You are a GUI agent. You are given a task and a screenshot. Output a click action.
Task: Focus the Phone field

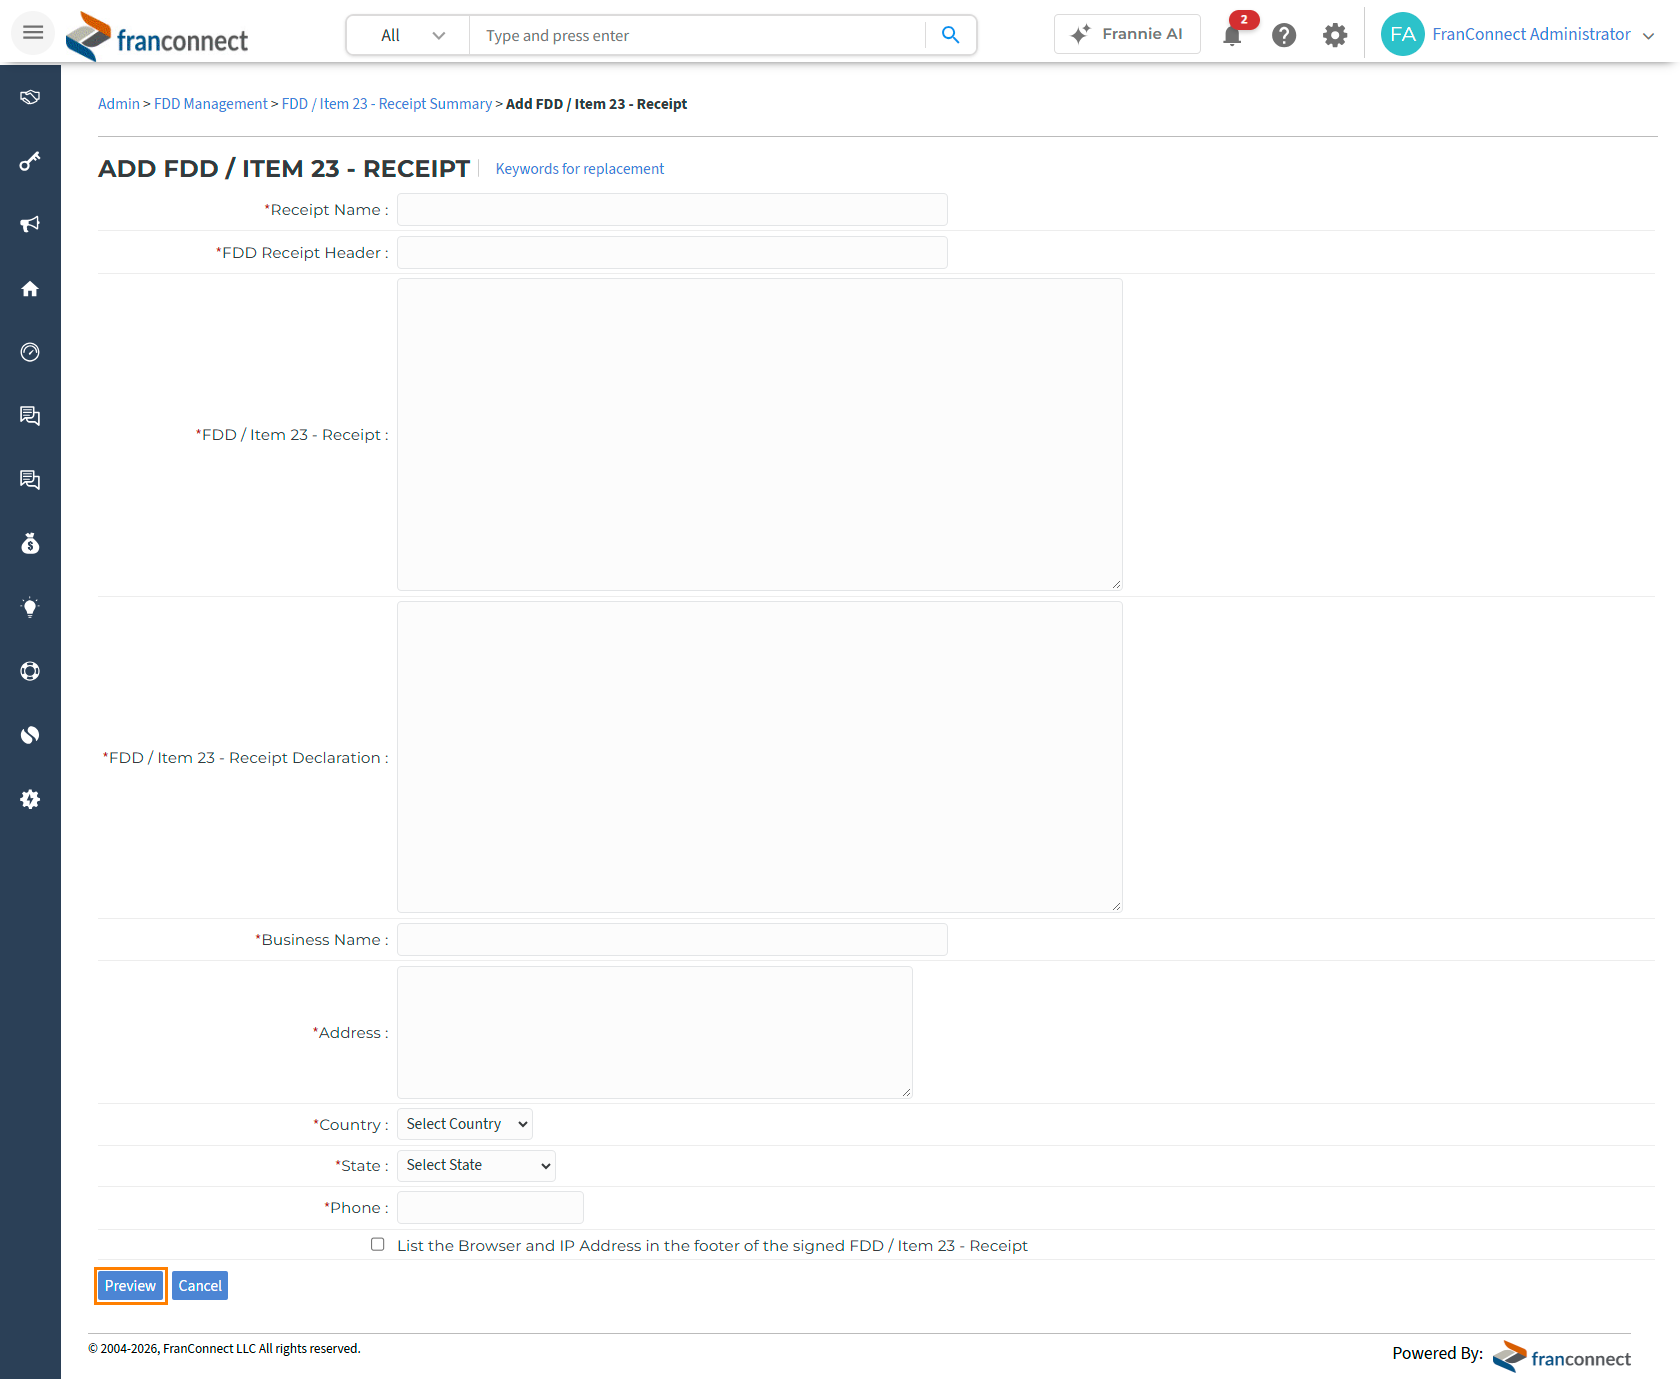point(490,1208)
